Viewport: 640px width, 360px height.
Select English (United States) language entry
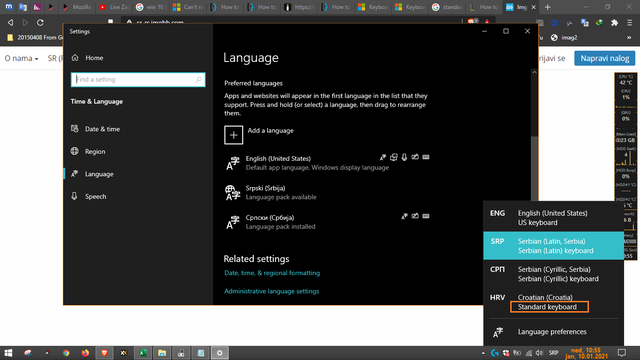327,163
